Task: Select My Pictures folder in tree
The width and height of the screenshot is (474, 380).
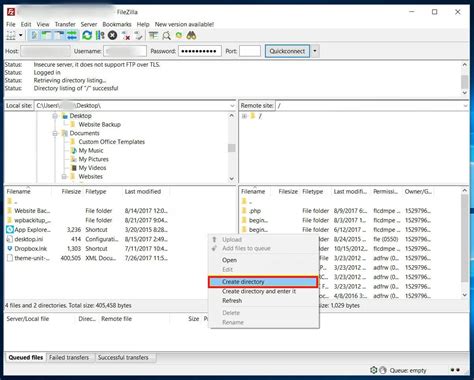Action: tap(93, 159)
